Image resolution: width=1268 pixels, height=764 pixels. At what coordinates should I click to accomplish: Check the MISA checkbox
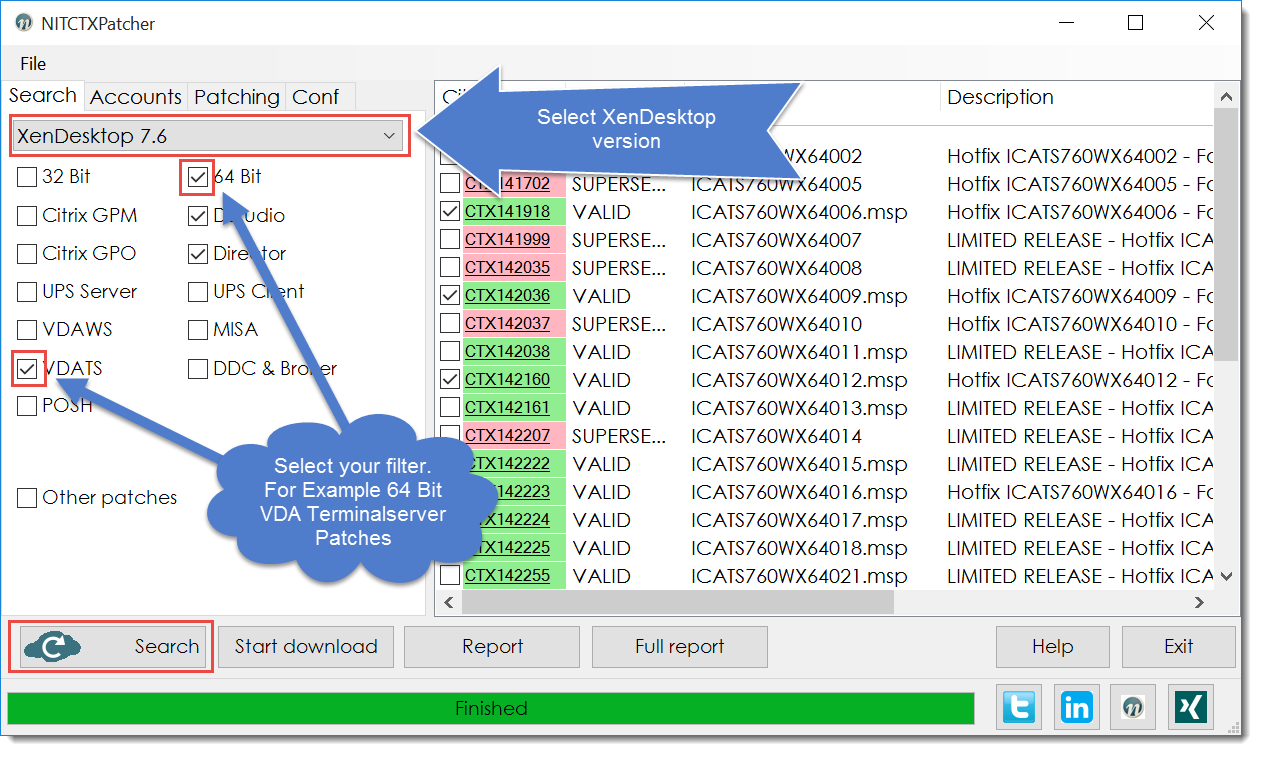[x=197, y=330]
